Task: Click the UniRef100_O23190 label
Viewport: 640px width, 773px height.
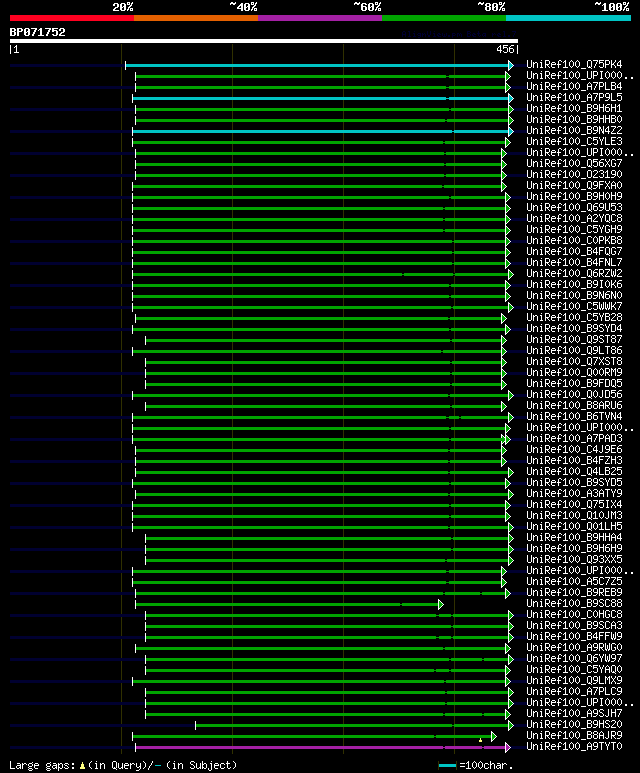Action: 574,175
